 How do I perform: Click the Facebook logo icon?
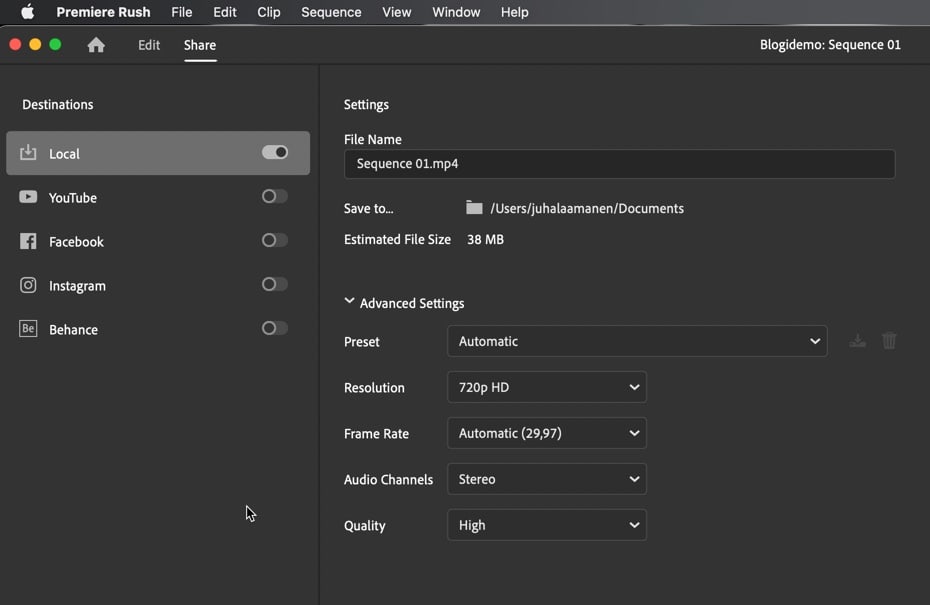[x=28, y=241]
